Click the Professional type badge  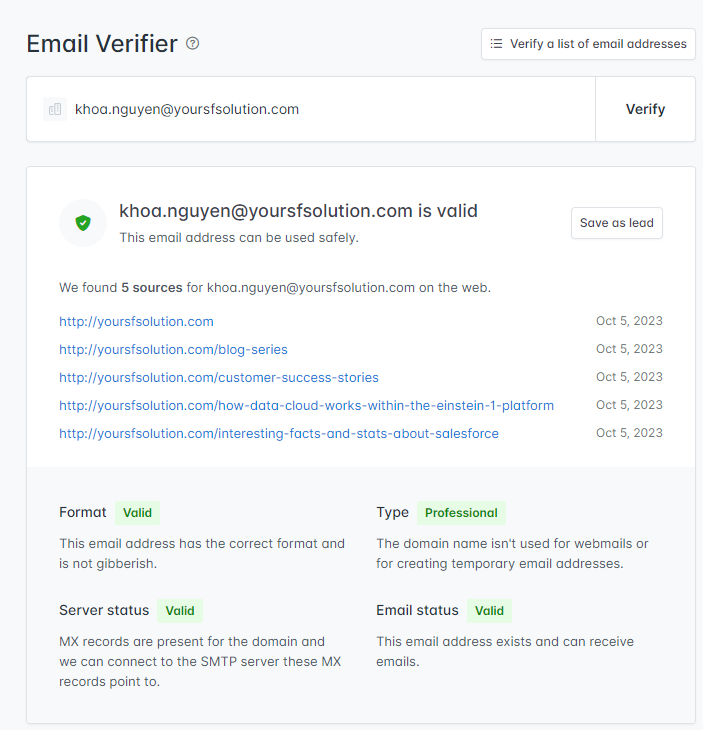coord(461,513)
